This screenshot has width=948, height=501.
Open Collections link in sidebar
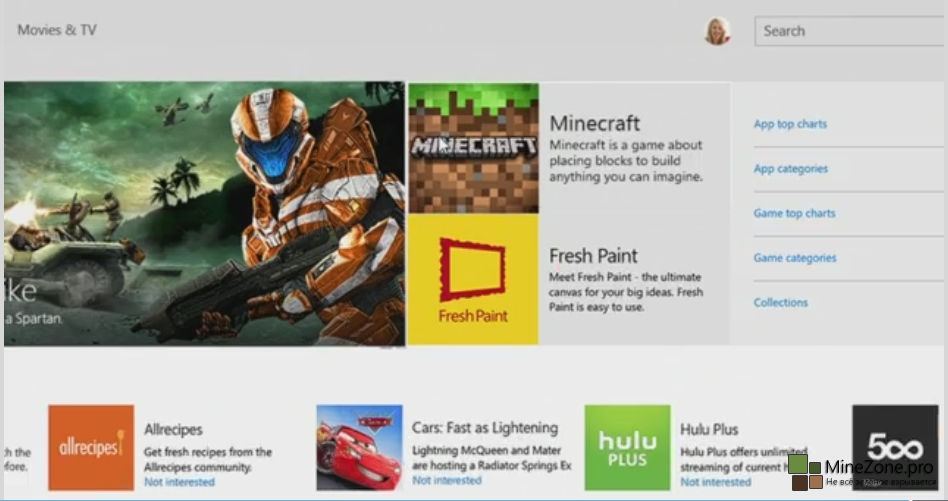781,303
